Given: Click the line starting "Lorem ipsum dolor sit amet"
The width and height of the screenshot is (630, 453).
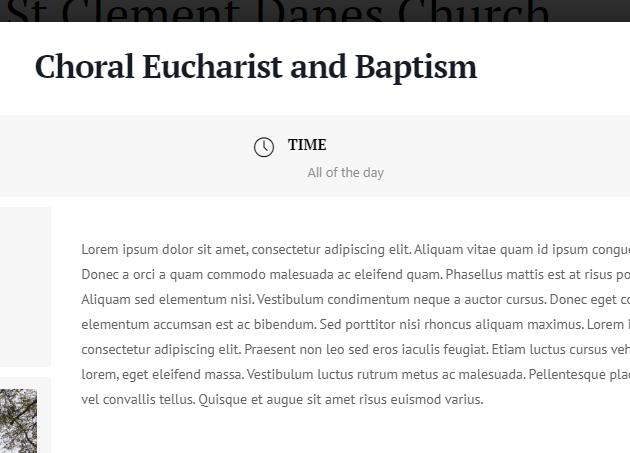Looking at the screenshot, I should click(x=356, y=250).
